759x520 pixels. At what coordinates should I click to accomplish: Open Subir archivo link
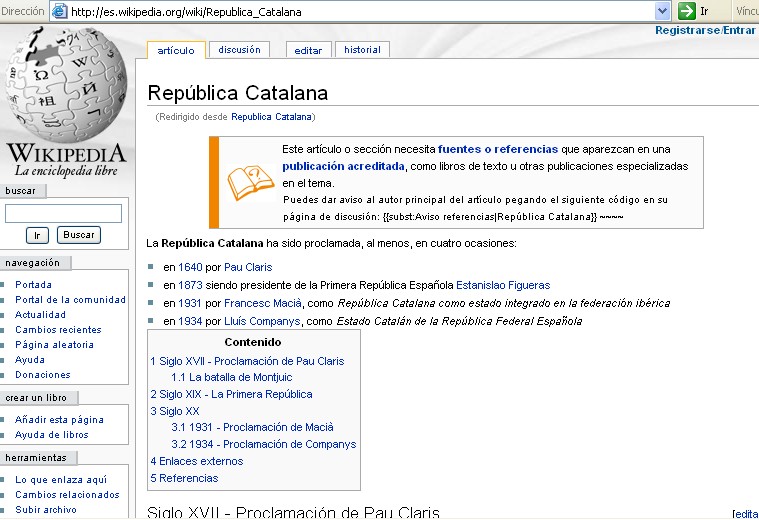click(46, 510)
